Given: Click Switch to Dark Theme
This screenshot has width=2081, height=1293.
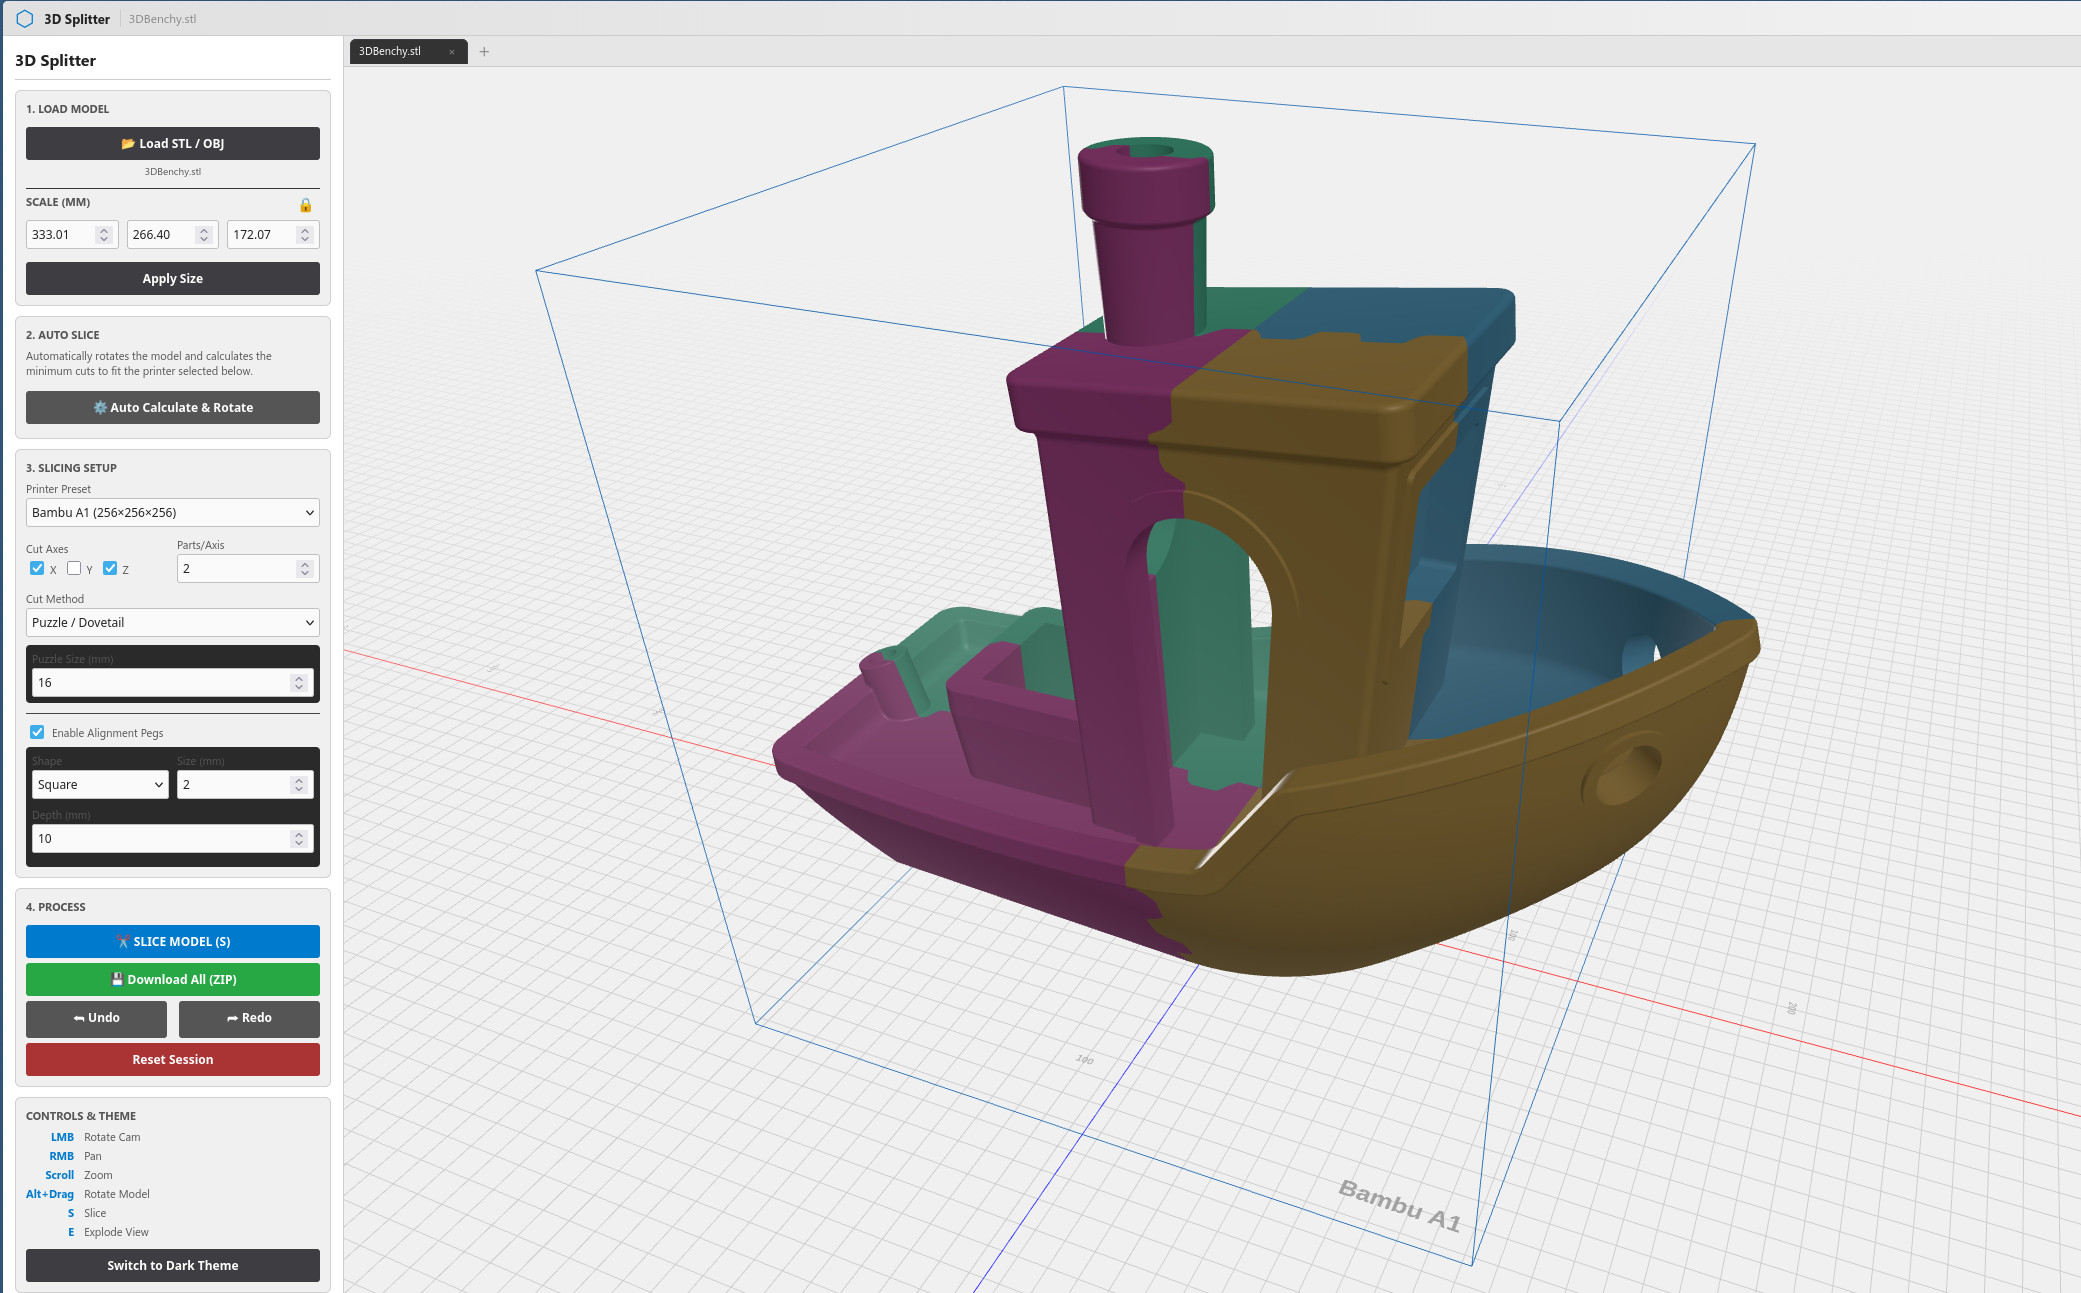Looking at the screenshot, I should point(172,1266).
